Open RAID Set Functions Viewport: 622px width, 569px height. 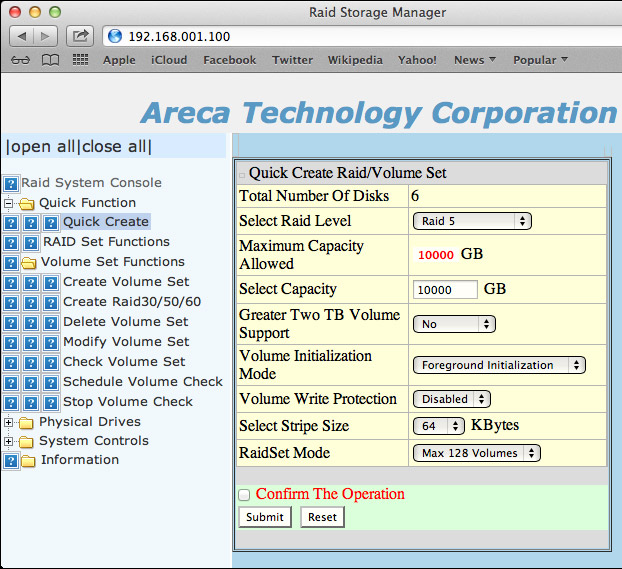(106, 242)
